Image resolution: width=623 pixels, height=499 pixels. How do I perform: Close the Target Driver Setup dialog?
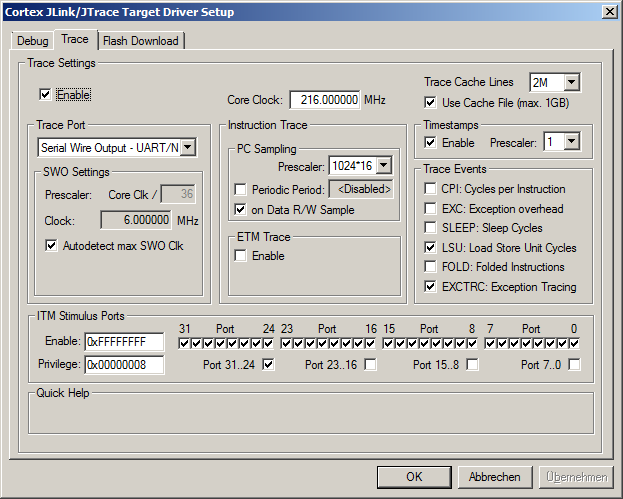[x=610, y=12]
